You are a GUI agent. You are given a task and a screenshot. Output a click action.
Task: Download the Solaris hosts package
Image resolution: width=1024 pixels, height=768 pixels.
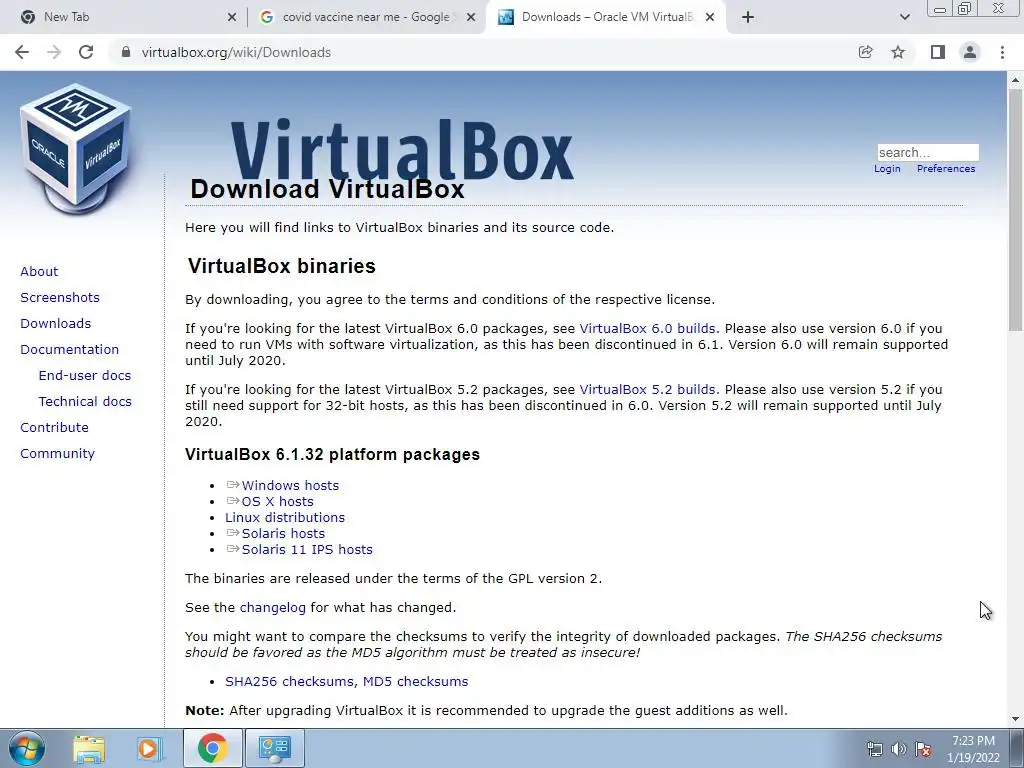pos(283,534)
